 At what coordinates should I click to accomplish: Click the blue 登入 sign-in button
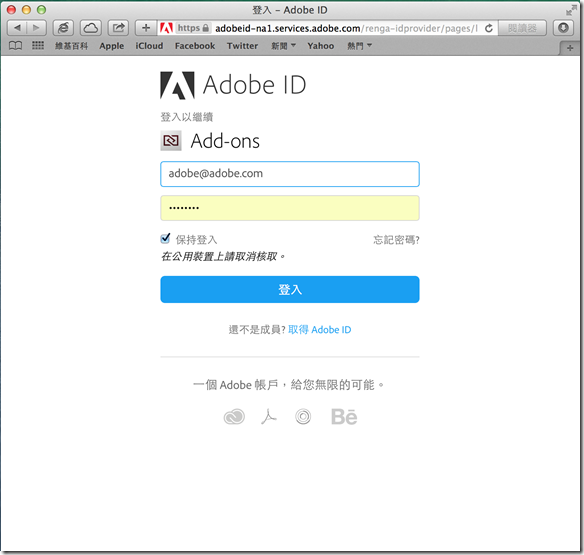(290, 289)
